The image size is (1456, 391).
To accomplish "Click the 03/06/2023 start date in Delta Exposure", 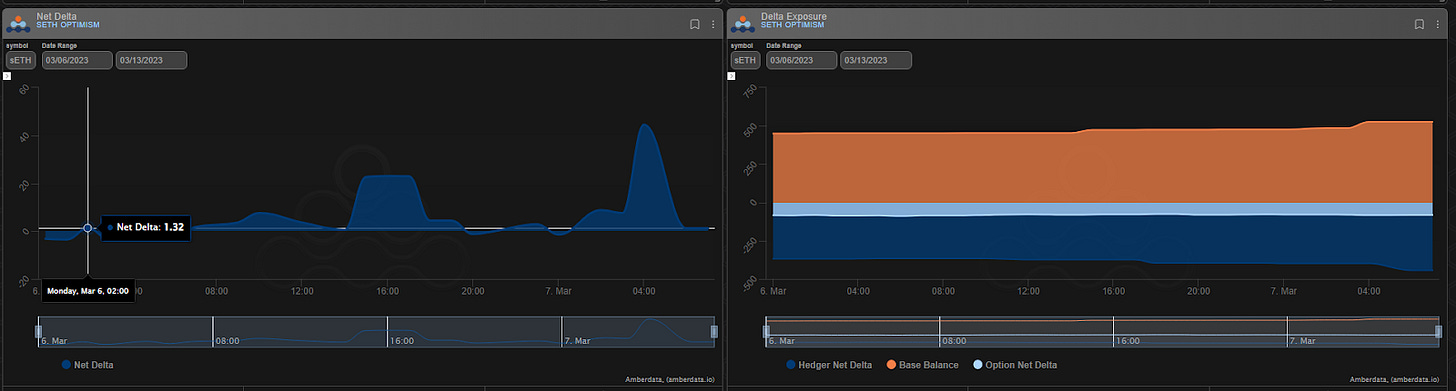I will pyautogui.click(x=801, y=60).
